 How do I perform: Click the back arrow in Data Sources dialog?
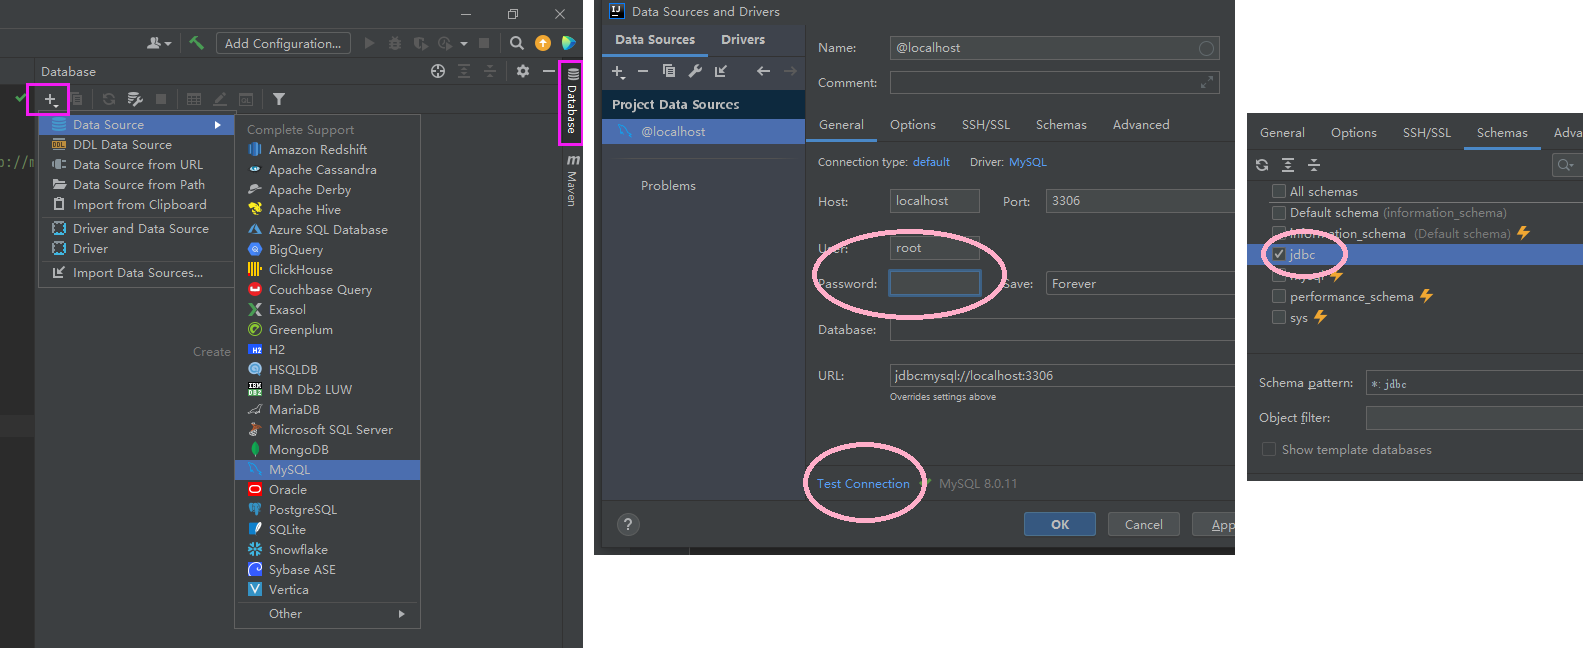(x=763, y=71)
